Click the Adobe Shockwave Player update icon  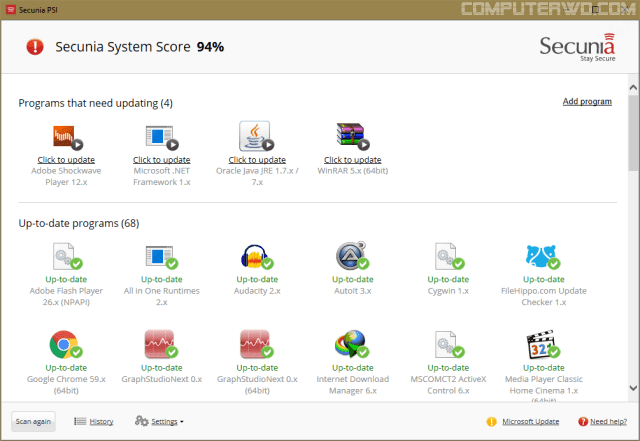(68, 137)
